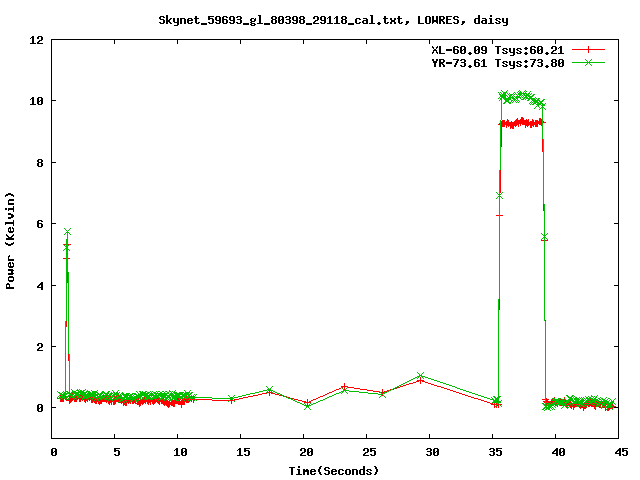Viewport: 640px width, 480px height.
Task: Click y-axis tick label 12
Action: [36, 40]
